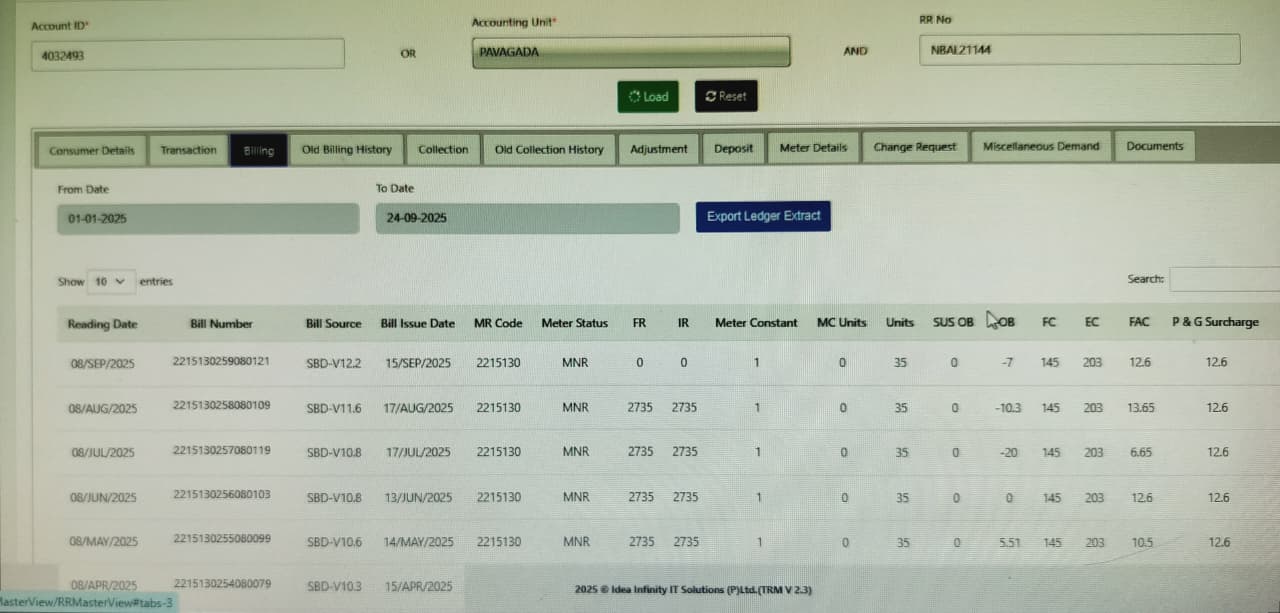This screenshot has width=1280, height=613.
Task: Sort by Bill Issue Date column
Action: click(417, 324)
